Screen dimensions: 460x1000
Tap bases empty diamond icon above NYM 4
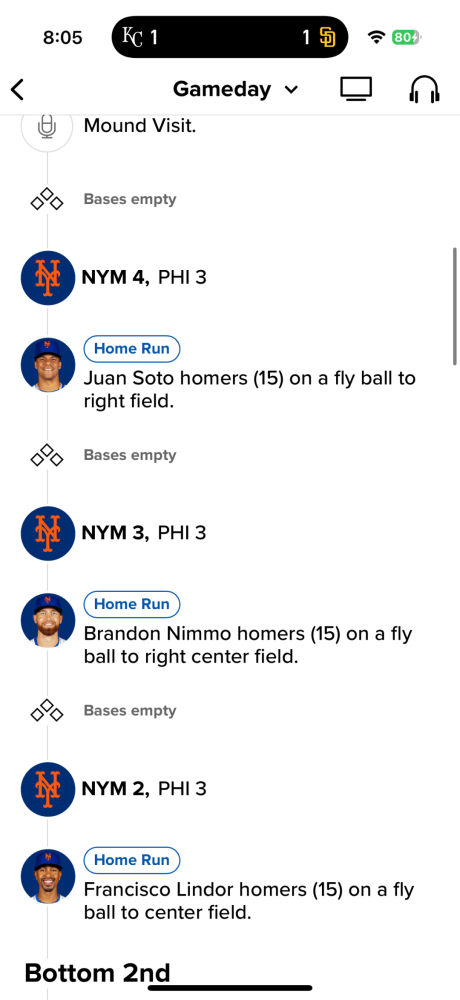[x=47, y=200]
